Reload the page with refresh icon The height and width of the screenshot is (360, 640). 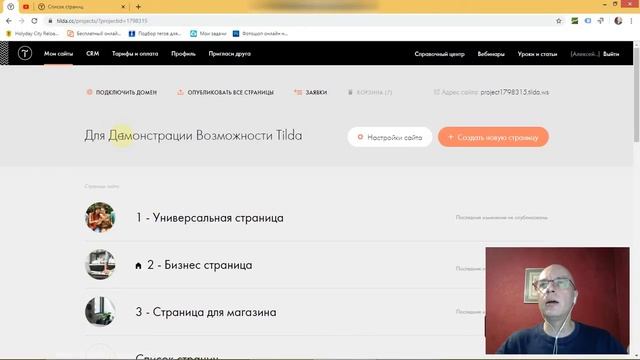pos(34,21)
